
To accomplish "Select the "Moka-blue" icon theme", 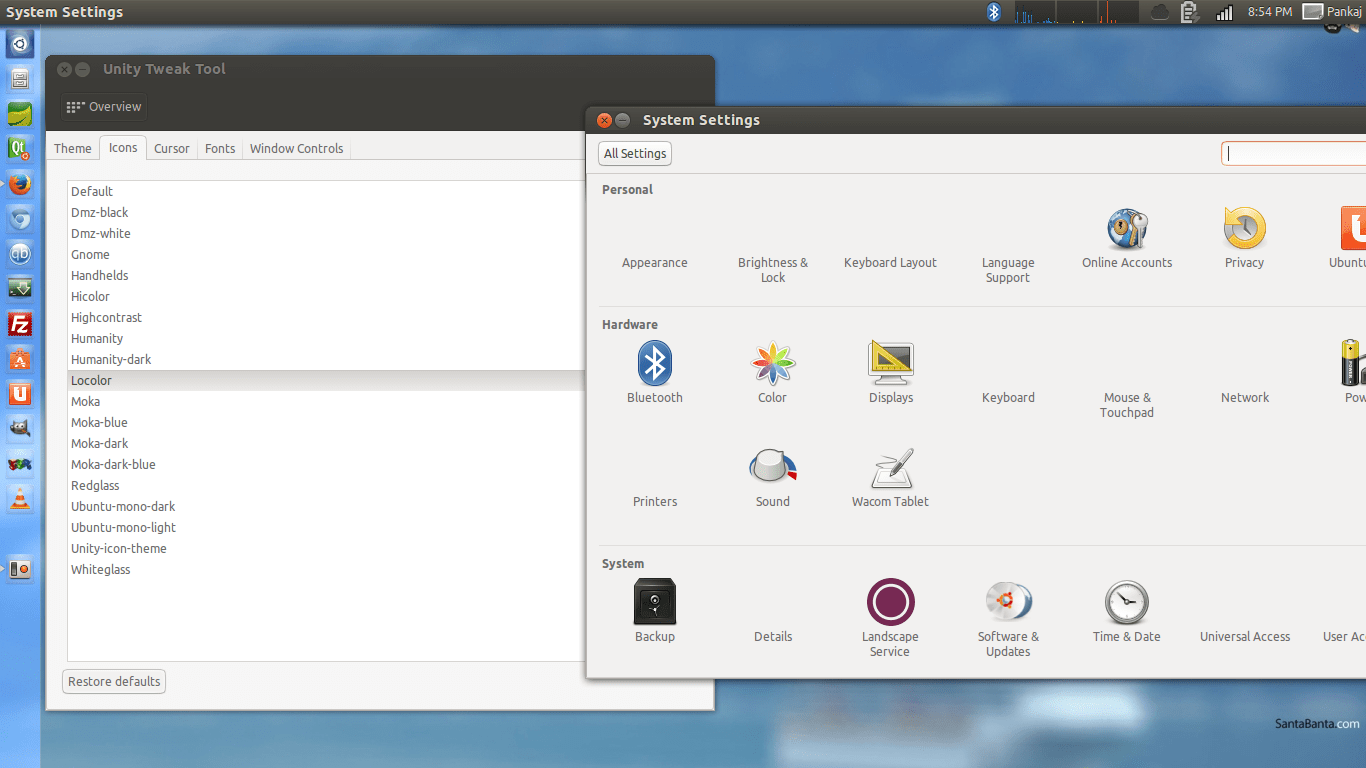I will click(x=326, y=422).
